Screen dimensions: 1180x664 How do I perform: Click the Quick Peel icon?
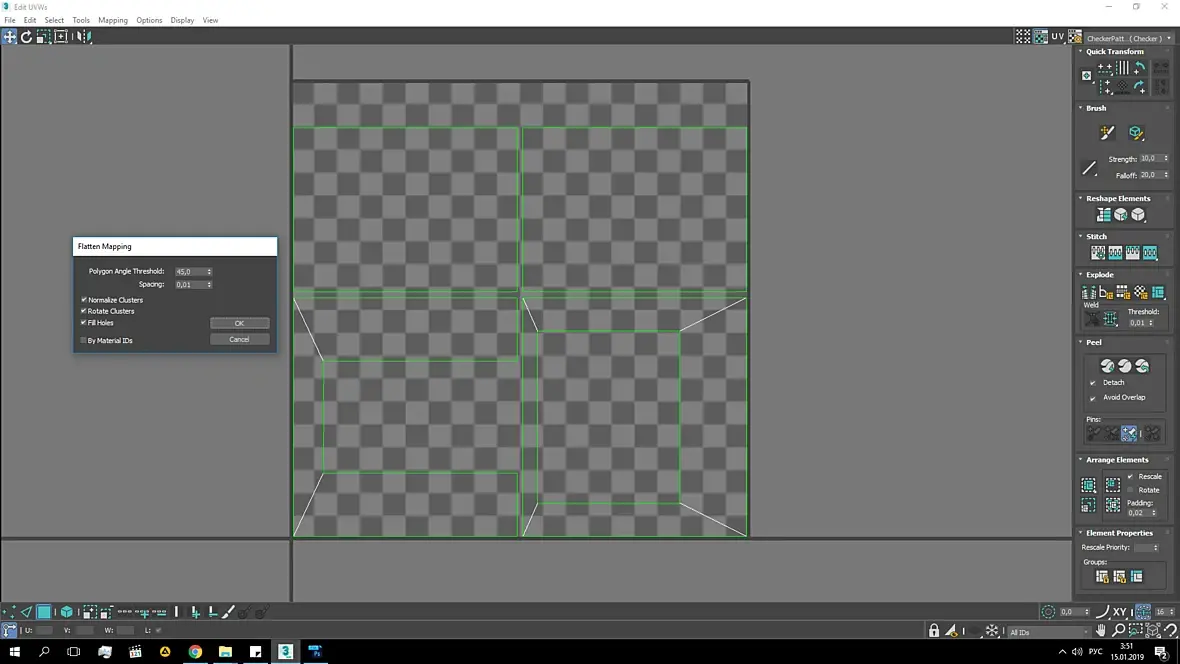(x=1107, y=366)
